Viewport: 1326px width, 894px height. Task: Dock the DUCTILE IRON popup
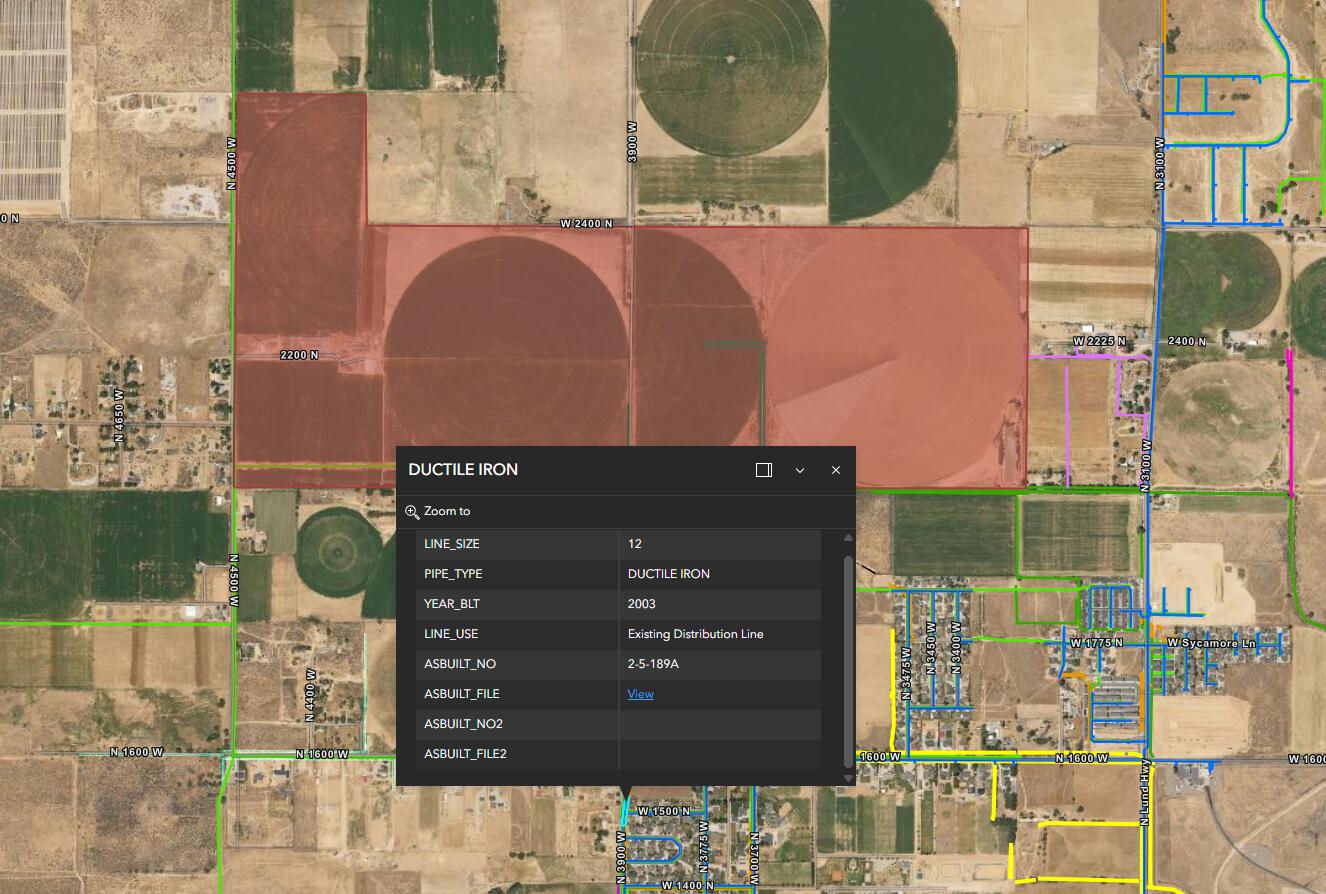coord(764,470)
